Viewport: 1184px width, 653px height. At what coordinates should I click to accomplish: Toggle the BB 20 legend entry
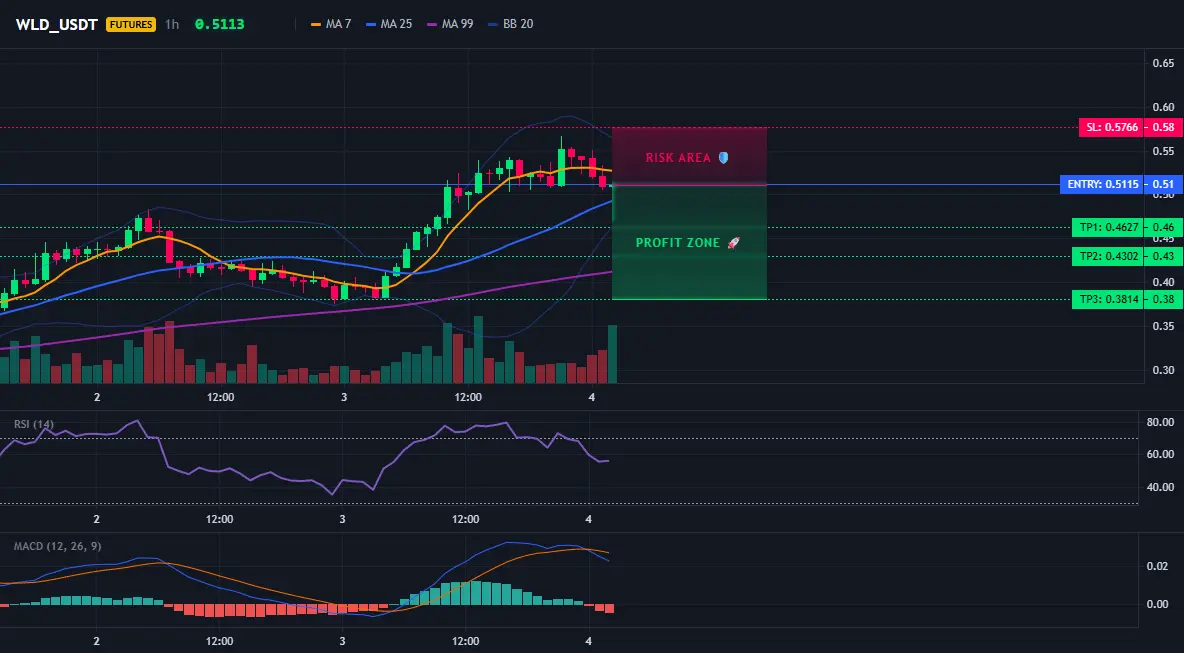click(x=510, y=24)
